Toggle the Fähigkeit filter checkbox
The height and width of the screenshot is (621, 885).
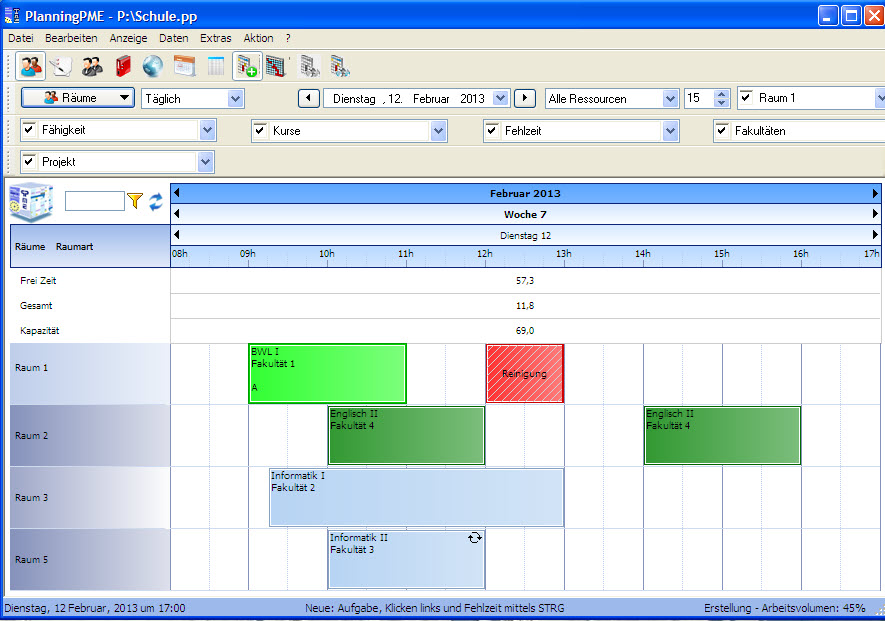coord(29,130)
